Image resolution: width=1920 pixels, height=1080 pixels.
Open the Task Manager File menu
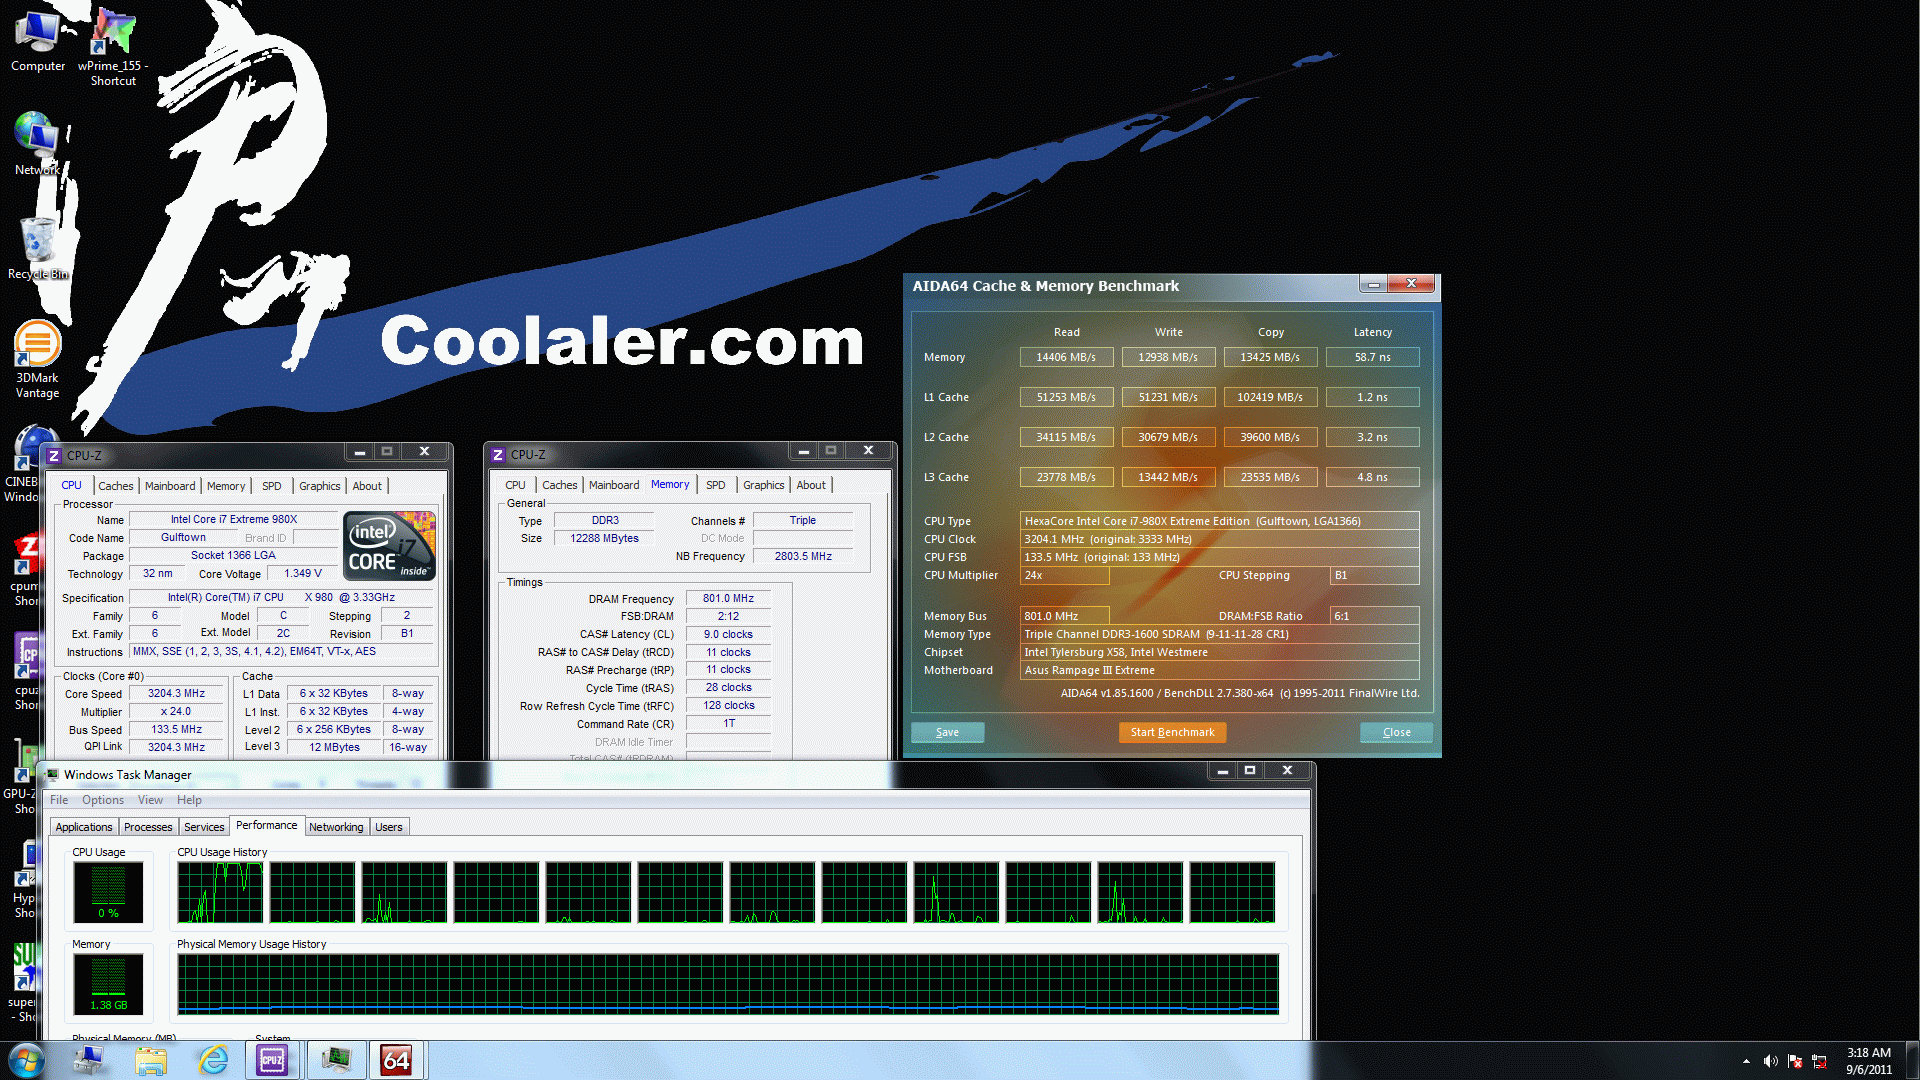[x=59, y=800]
